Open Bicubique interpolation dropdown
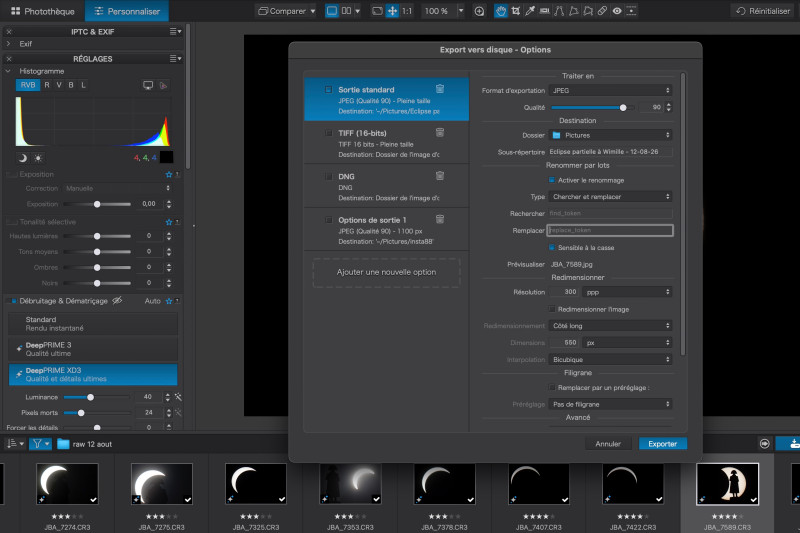The height and width of the screenshot is (533, 800). (x=611, y=360)
